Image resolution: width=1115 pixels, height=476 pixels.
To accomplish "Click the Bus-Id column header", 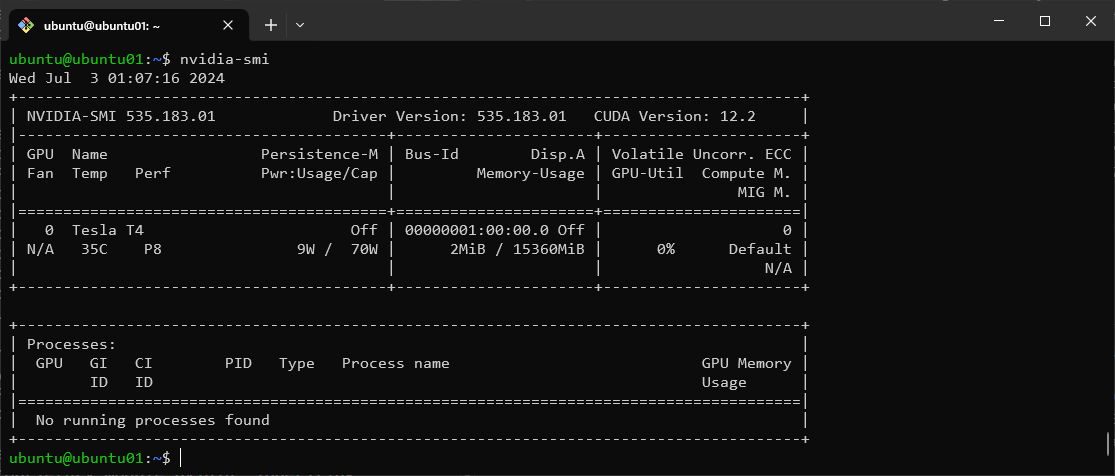I will (432, 154).
